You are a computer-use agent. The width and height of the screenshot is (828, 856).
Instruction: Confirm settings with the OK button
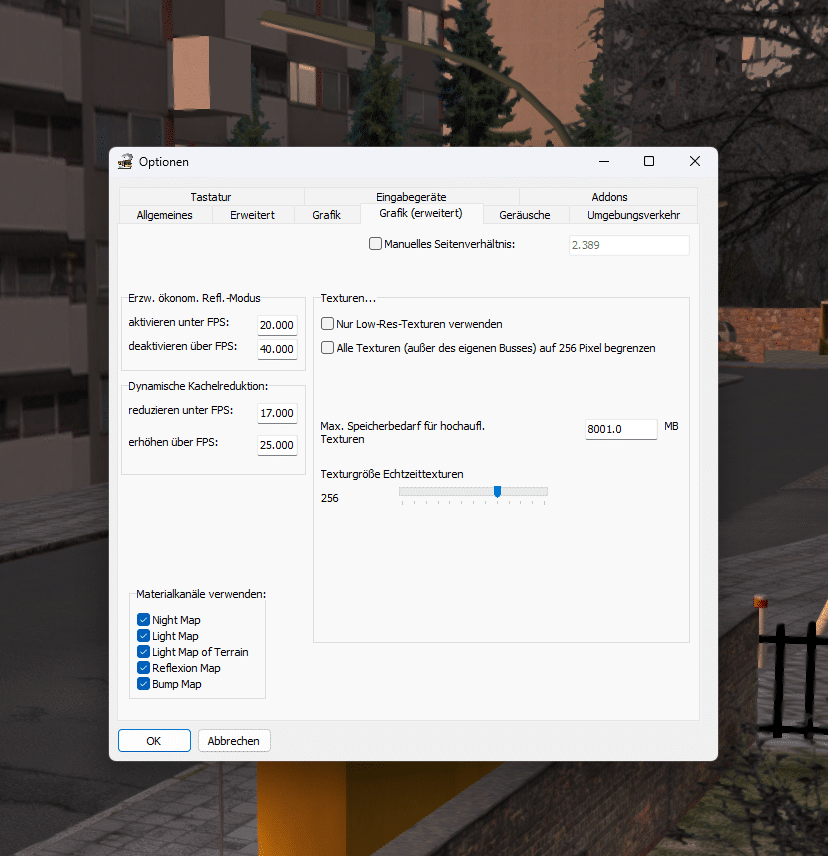coord(154,741)
